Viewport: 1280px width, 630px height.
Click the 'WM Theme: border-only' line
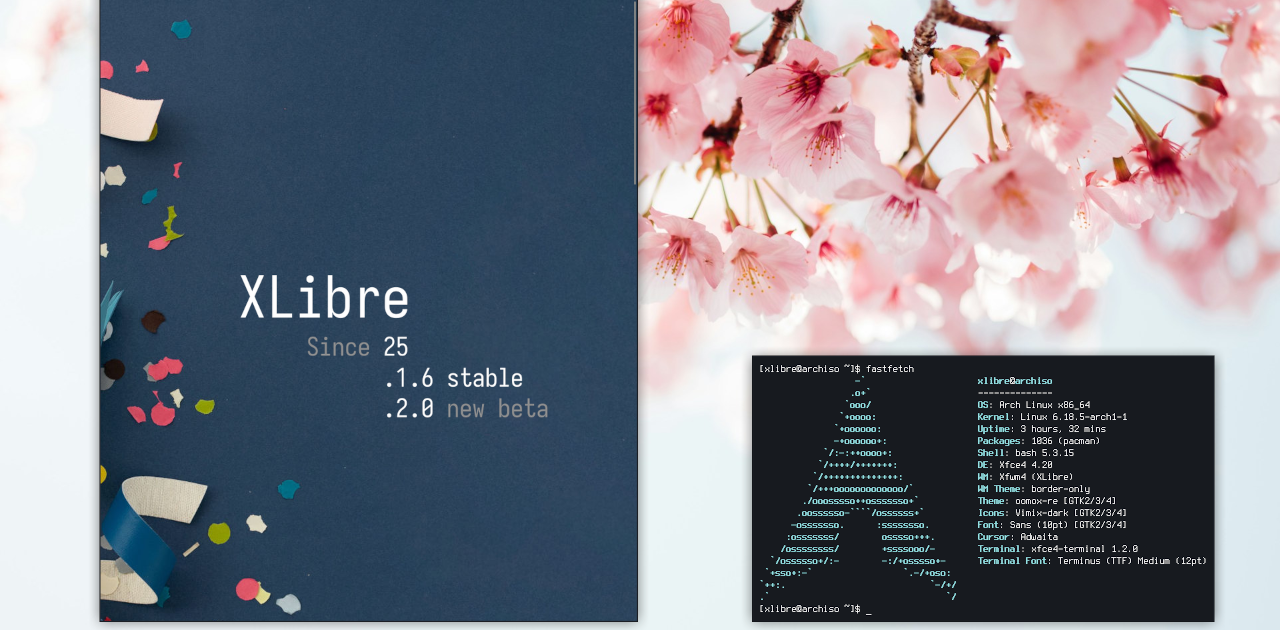[x=1034, y=489]
